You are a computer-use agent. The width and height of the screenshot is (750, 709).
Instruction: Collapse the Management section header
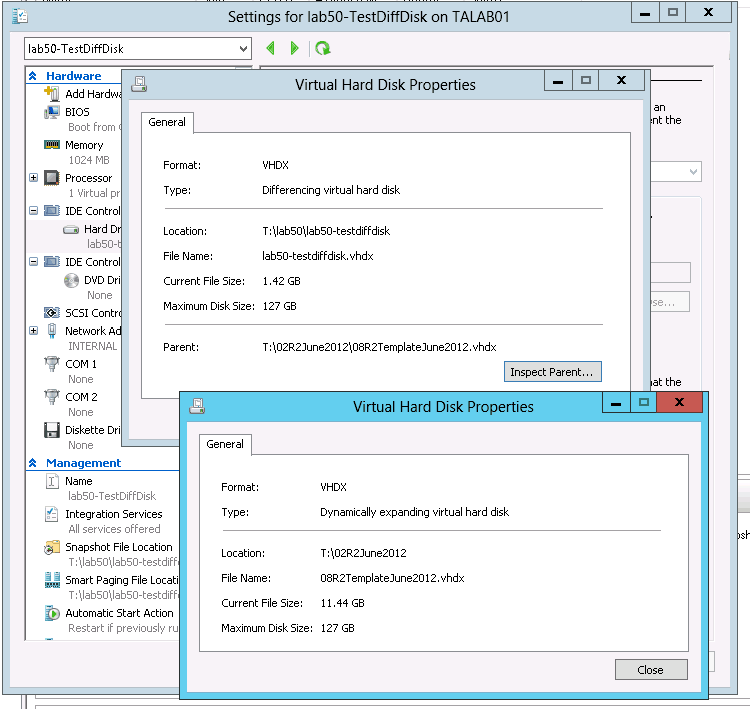pos(33,463)
